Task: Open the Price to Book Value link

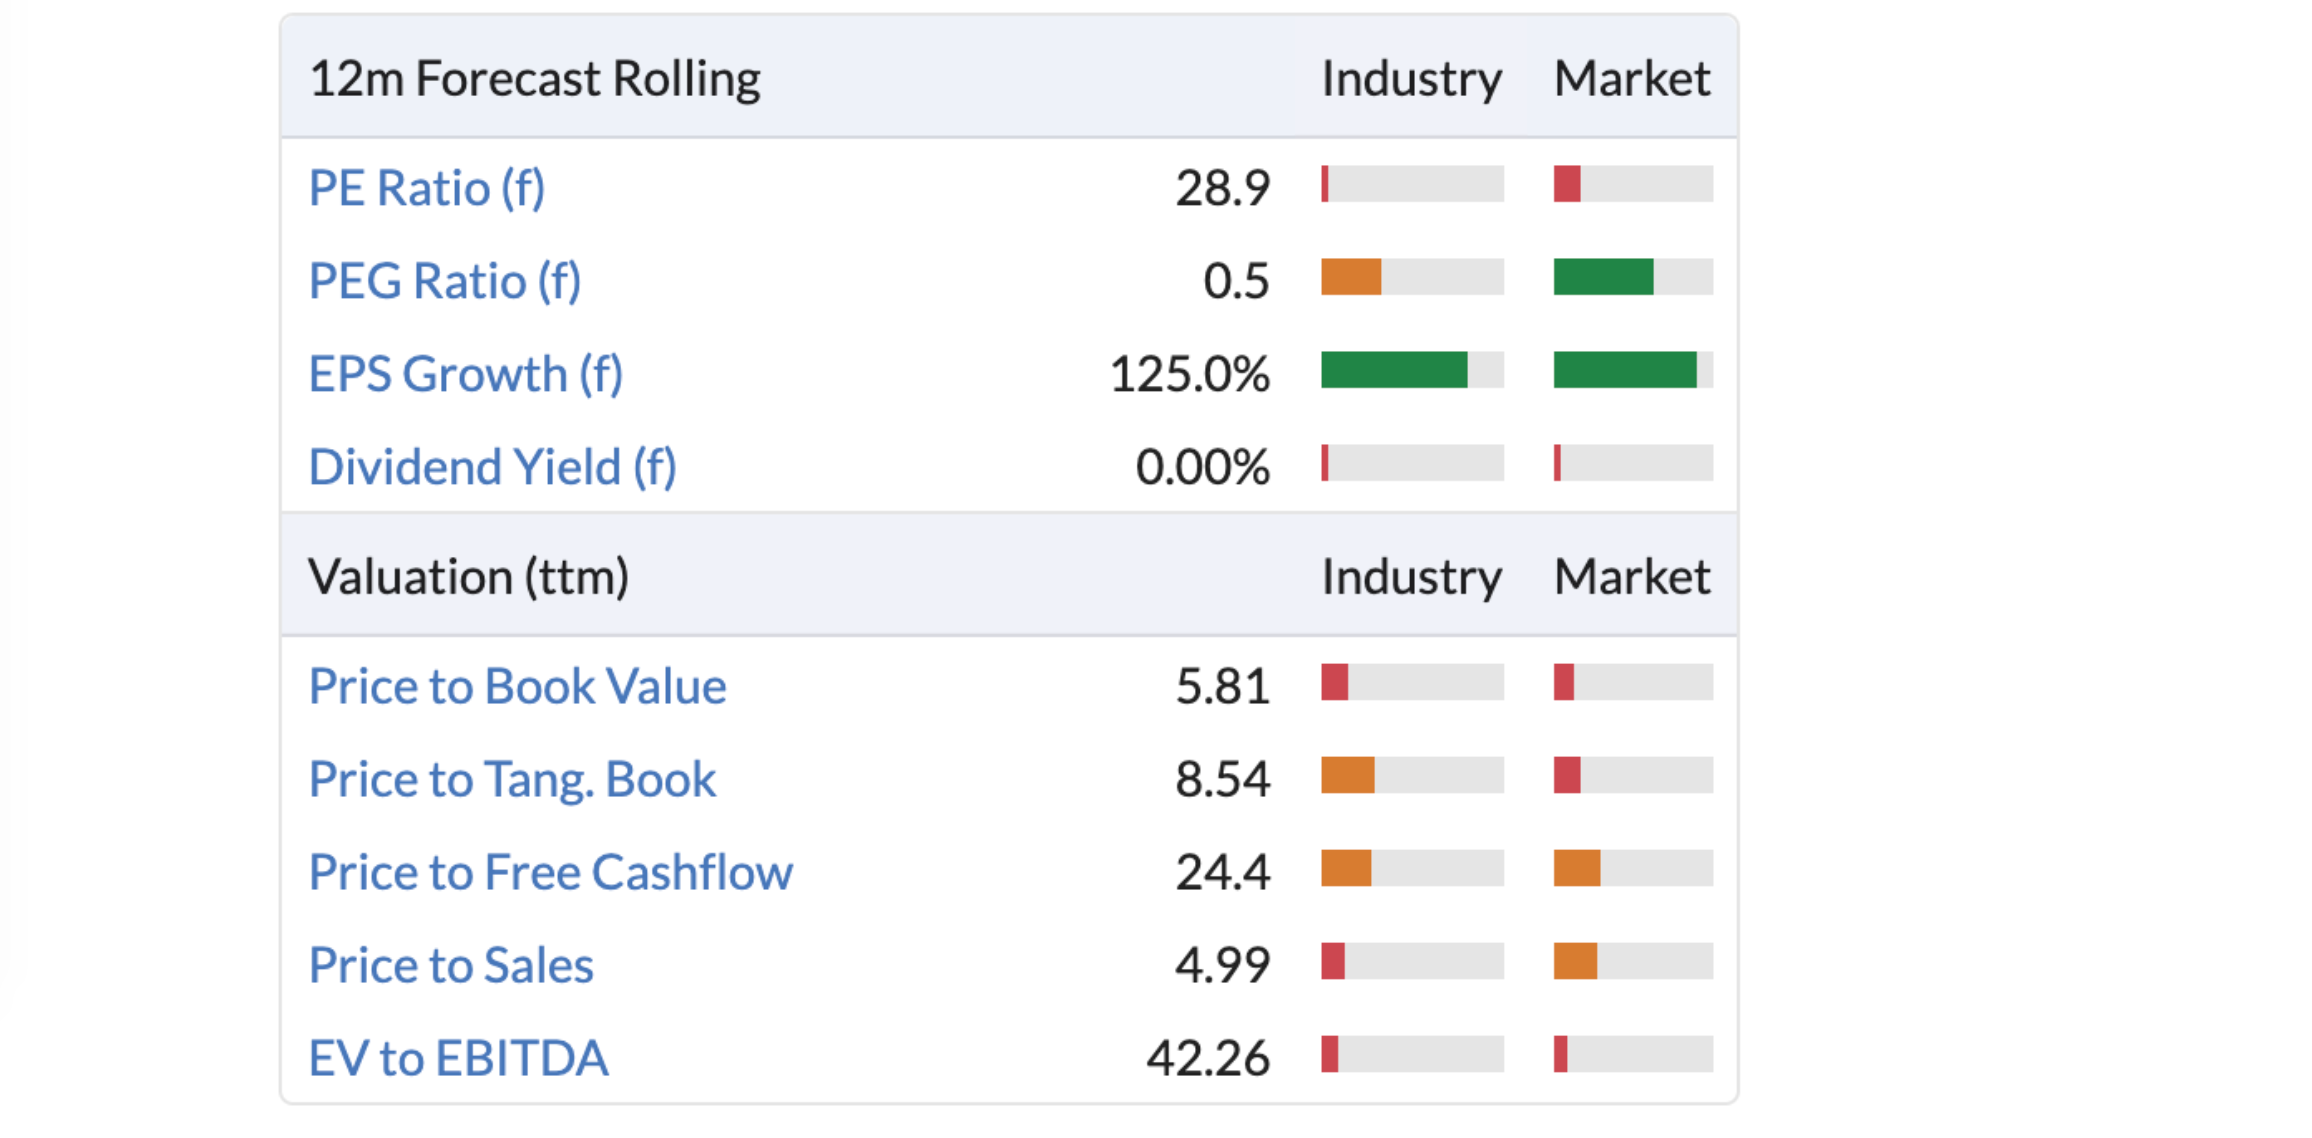Action: [517, 686]
